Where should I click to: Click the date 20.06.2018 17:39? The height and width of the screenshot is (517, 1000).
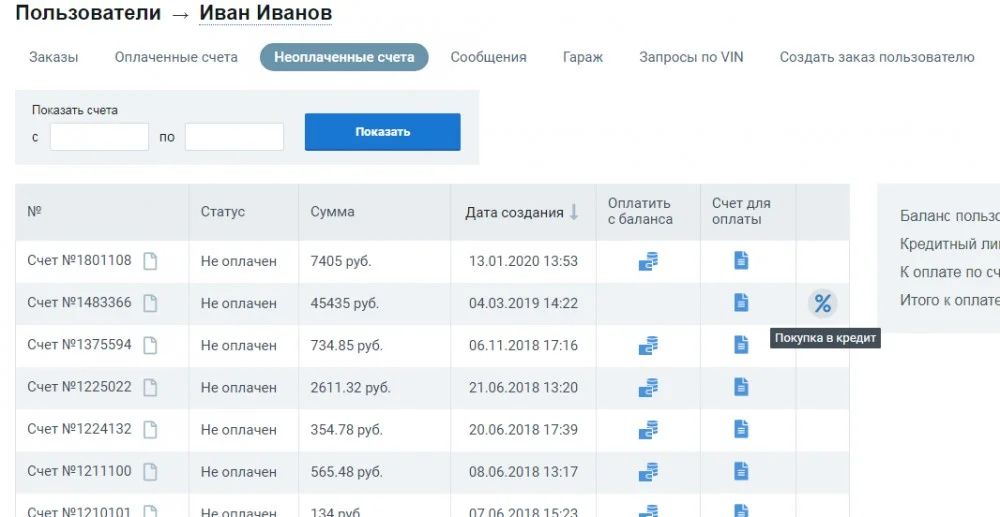(524, 430)
